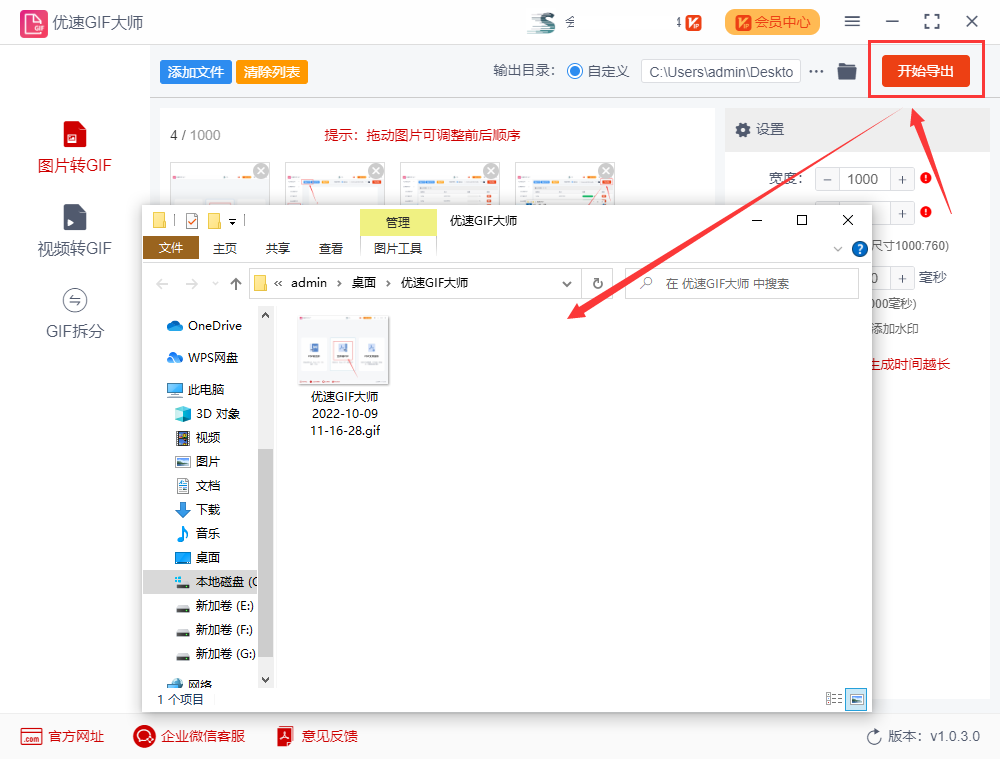Select 新加卷 (E:) drive
The image size is (1000, 760).
pyautogui.click(x=214, y=606)
